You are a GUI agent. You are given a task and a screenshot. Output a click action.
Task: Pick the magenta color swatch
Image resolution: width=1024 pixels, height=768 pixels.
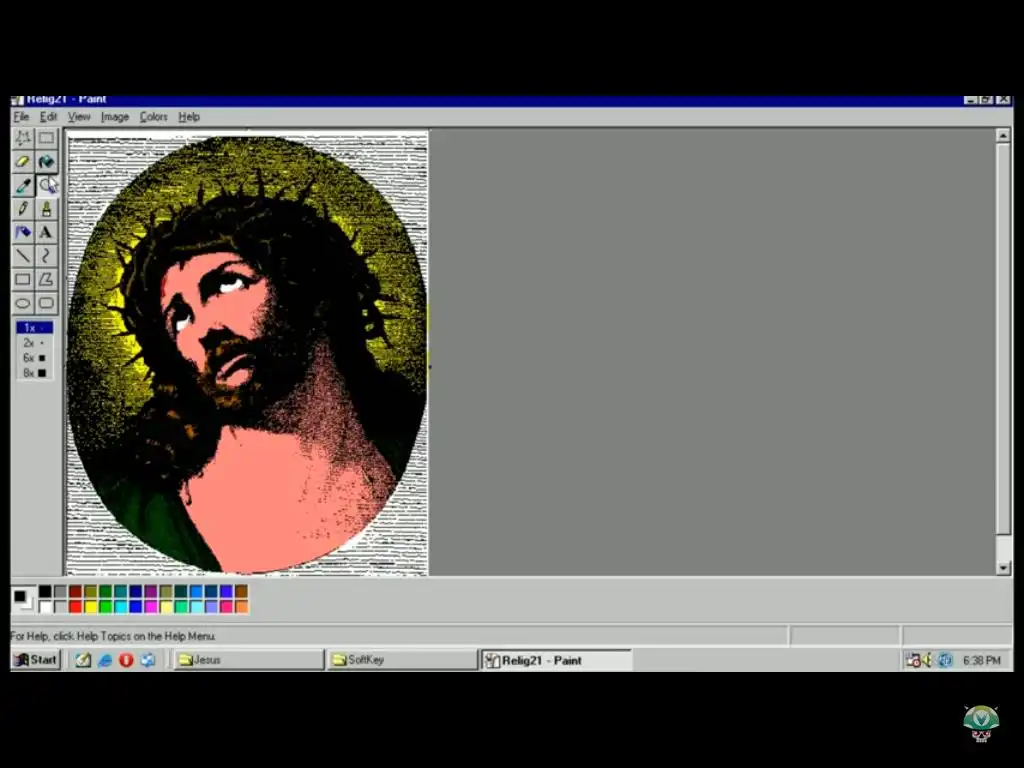tap(151, 607)
